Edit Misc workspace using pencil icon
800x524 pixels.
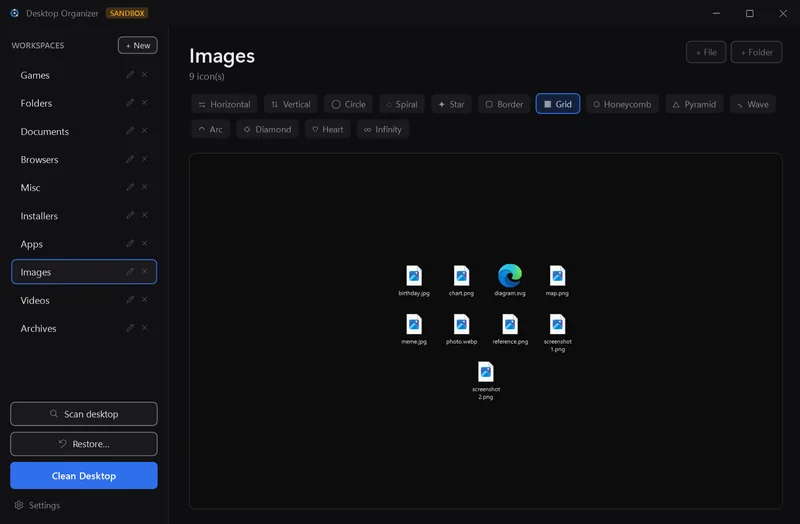(x=130, y=187)
